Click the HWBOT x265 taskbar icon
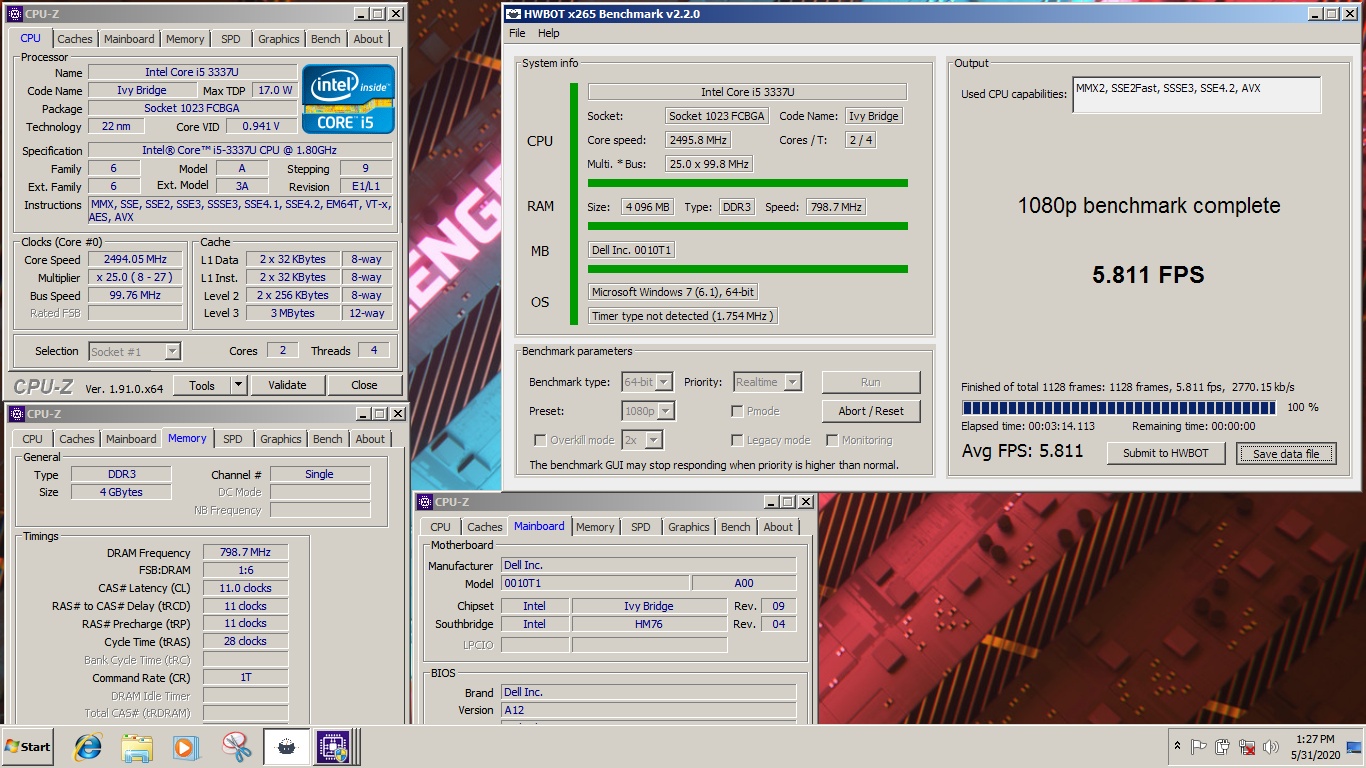The width and height of the screenshot is (1366, 768). [286, 747]
